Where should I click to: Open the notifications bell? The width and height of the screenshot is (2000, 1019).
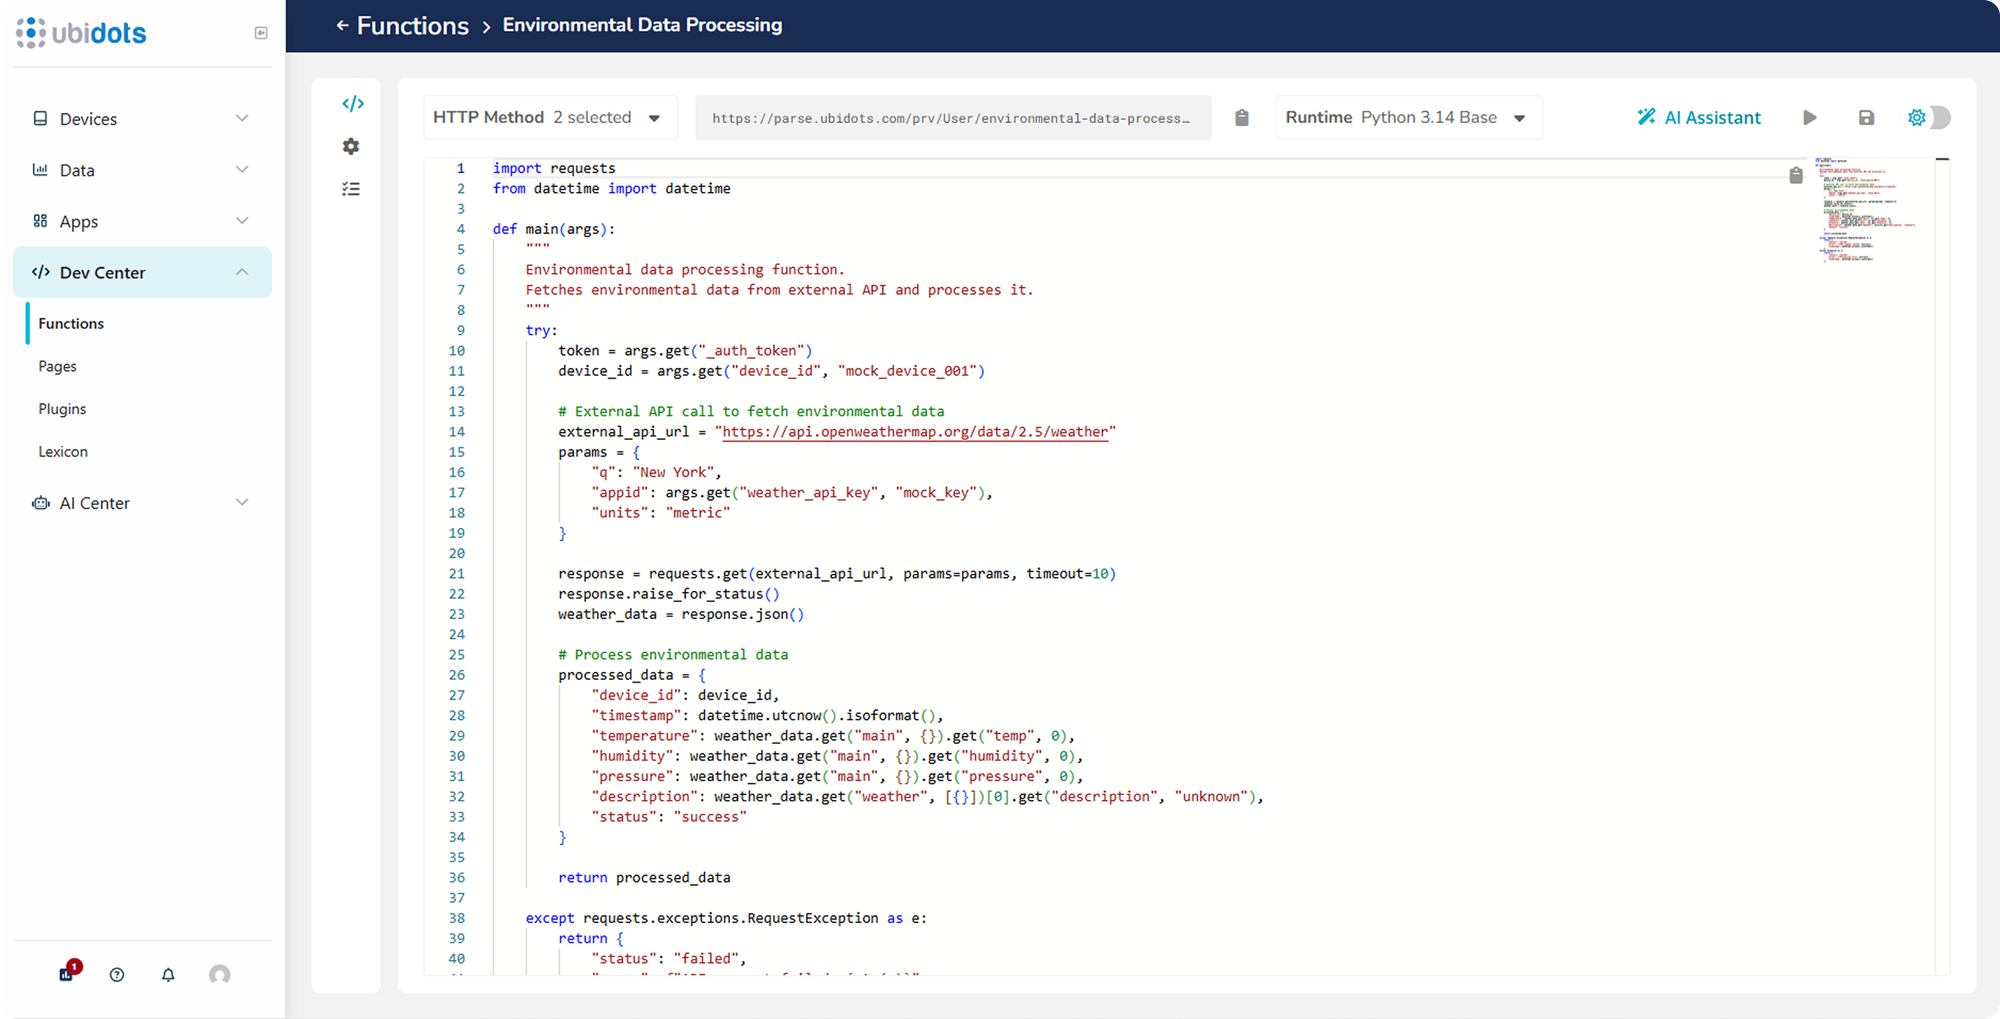click(x=168, y=975)
